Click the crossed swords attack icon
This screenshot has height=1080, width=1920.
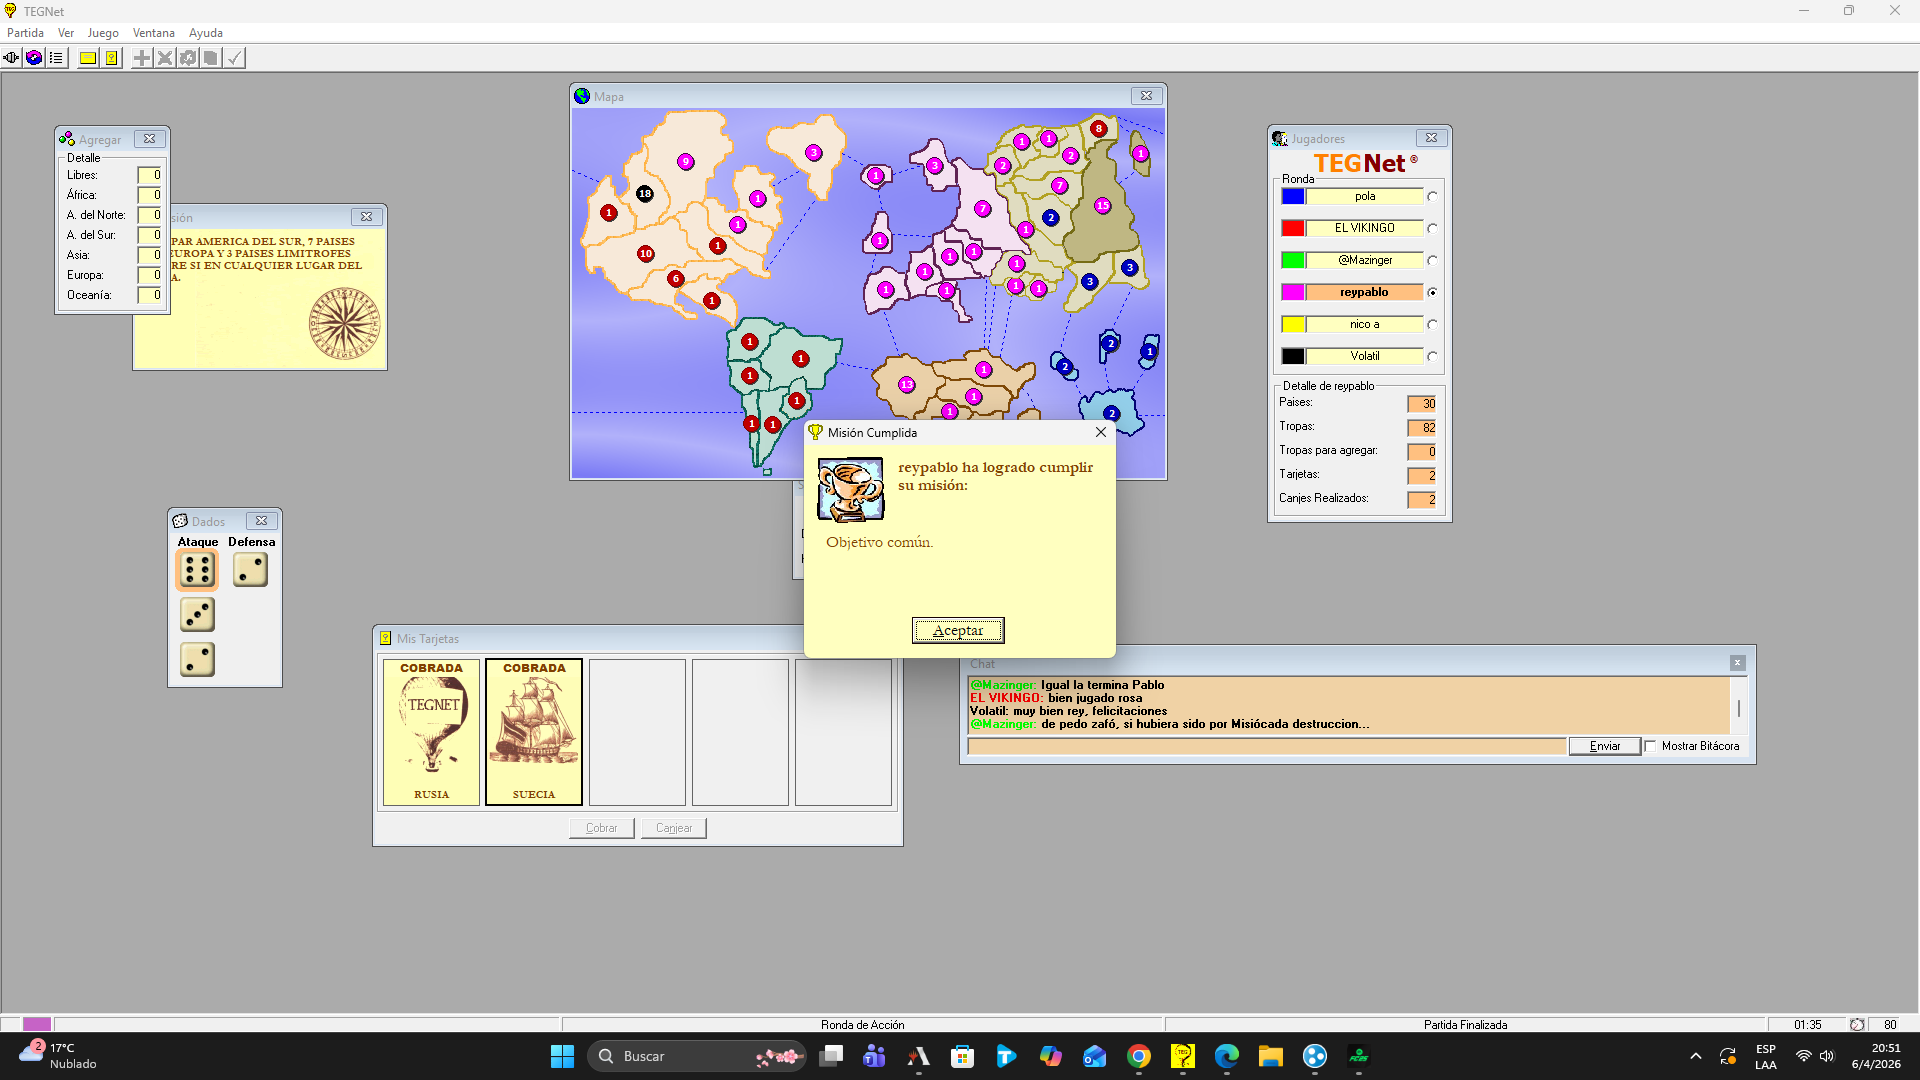165,58
